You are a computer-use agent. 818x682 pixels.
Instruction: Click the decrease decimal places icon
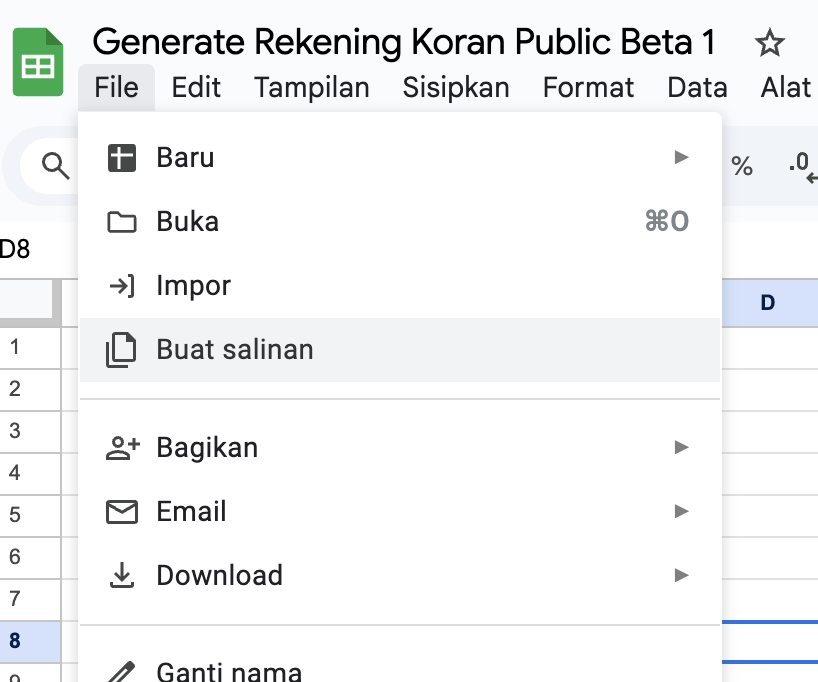802,167
